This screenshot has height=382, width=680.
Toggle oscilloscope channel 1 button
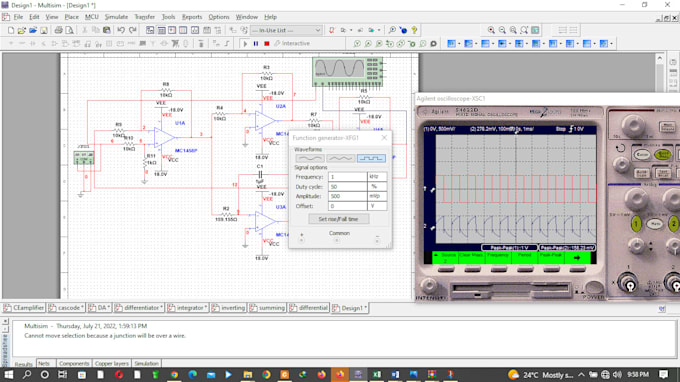(636, 224)
